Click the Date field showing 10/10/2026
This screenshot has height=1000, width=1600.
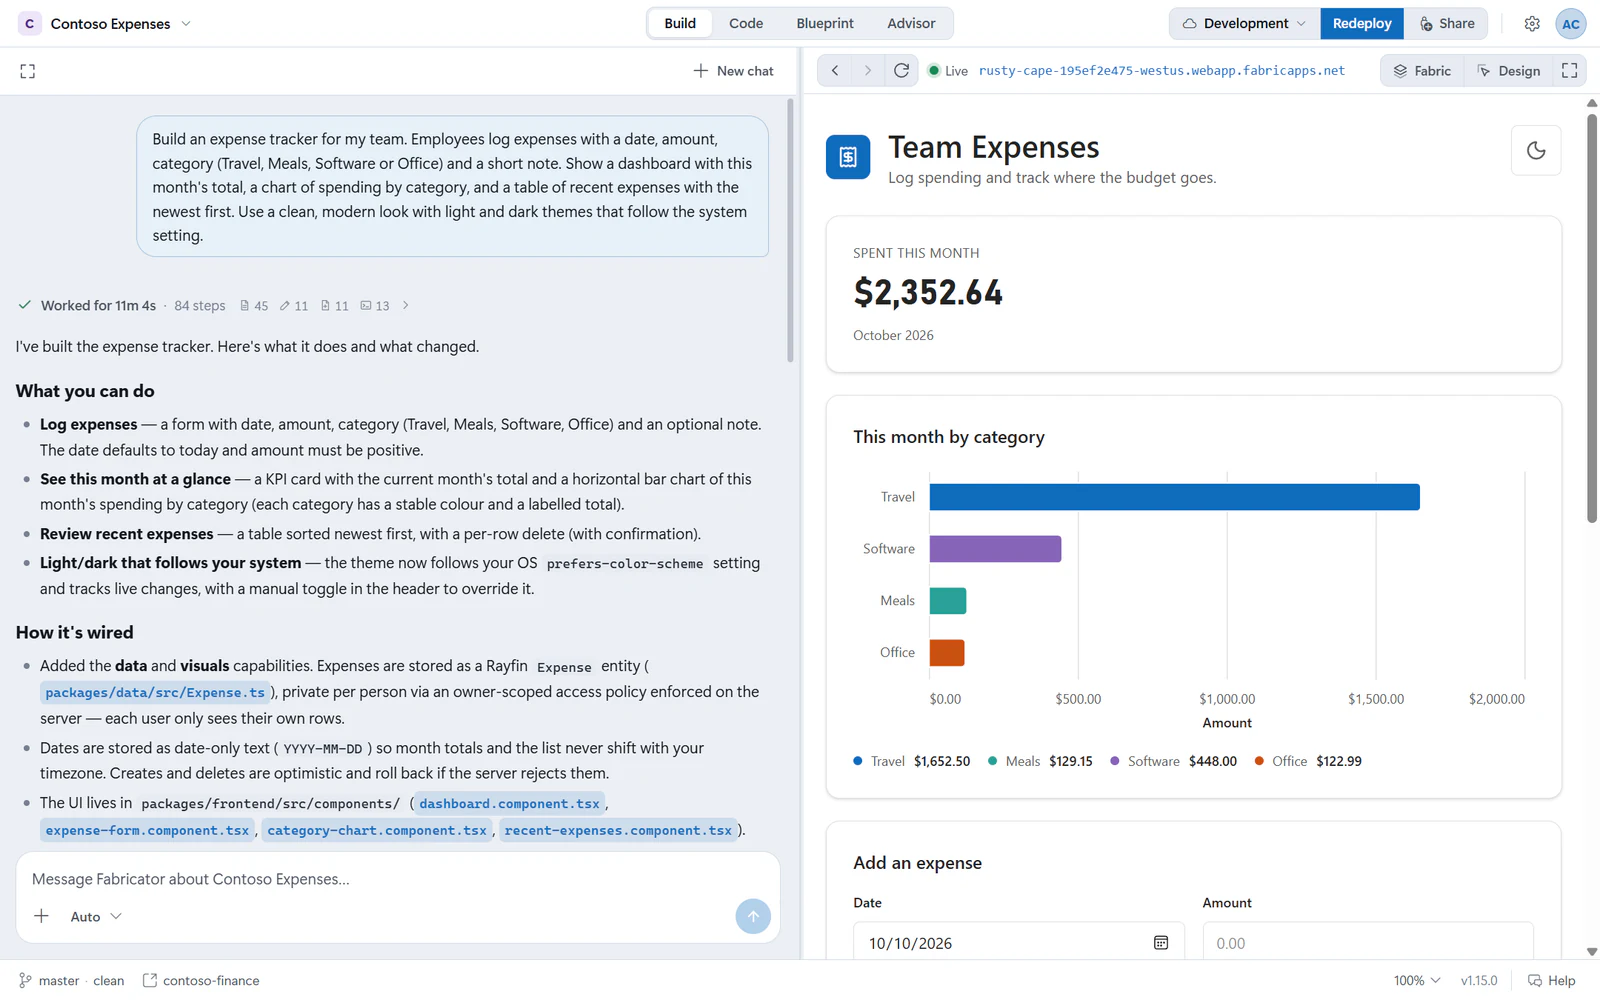click(1019, 943)
